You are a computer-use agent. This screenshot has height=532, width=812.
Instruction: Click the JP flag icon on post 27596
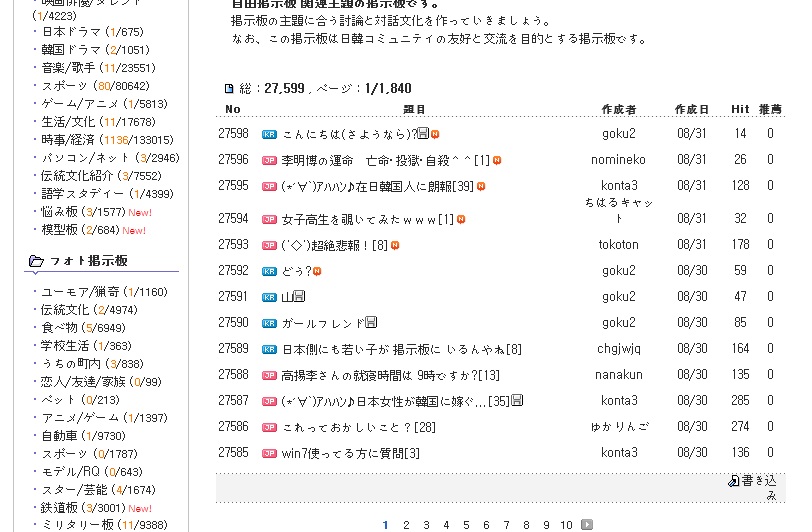point(269,160)
